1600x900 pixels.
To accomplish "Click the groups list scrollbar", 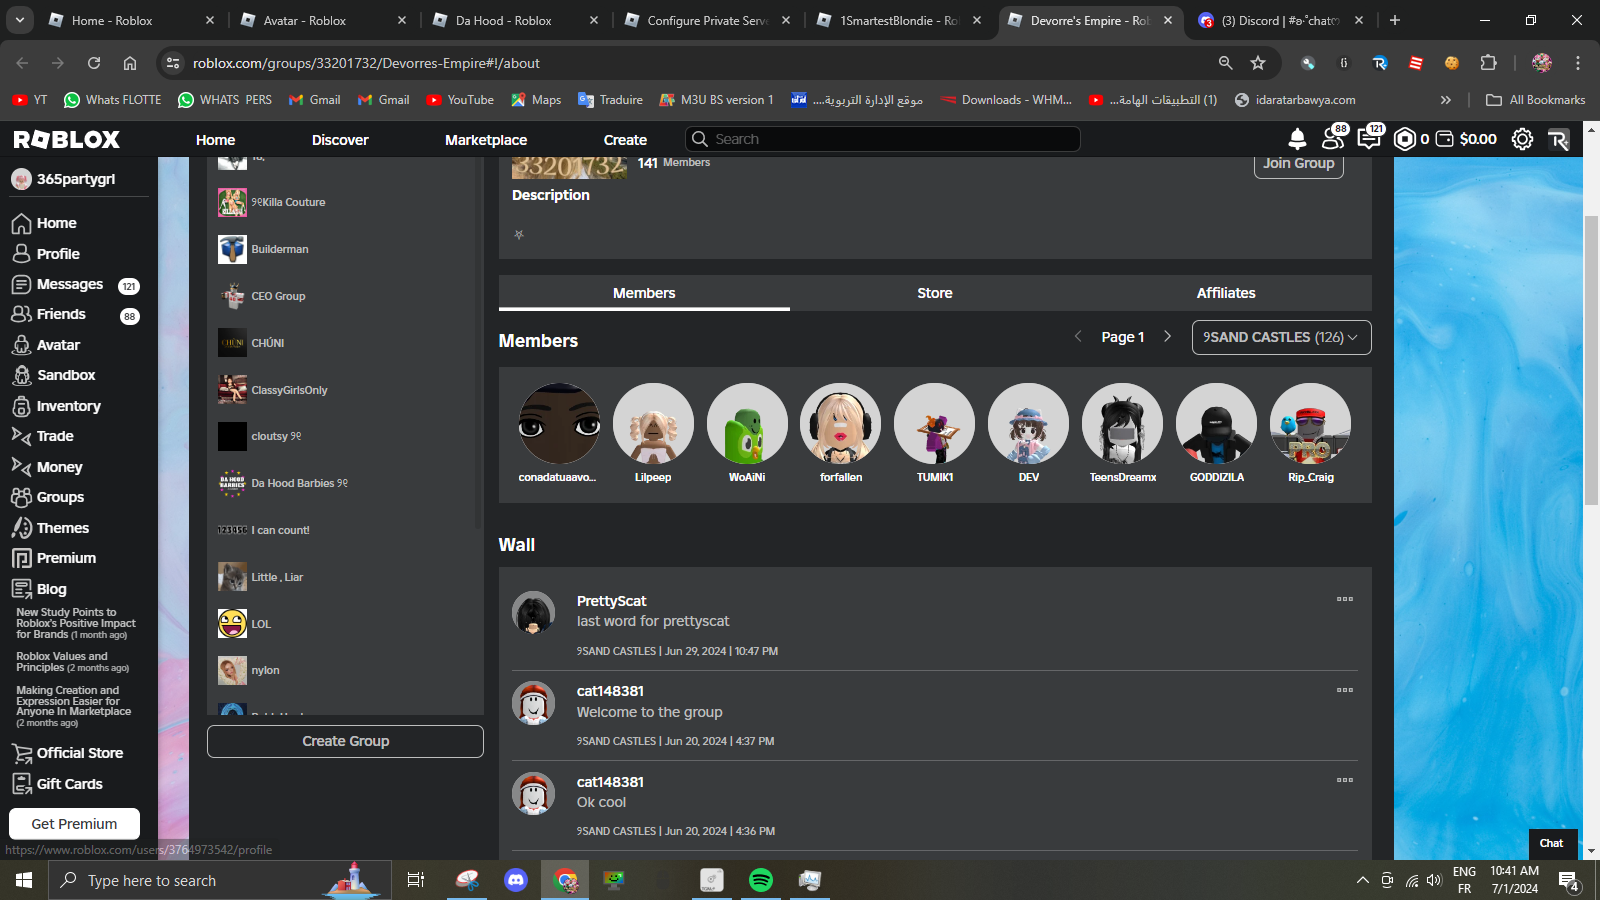I will click(x=478, y=343).
